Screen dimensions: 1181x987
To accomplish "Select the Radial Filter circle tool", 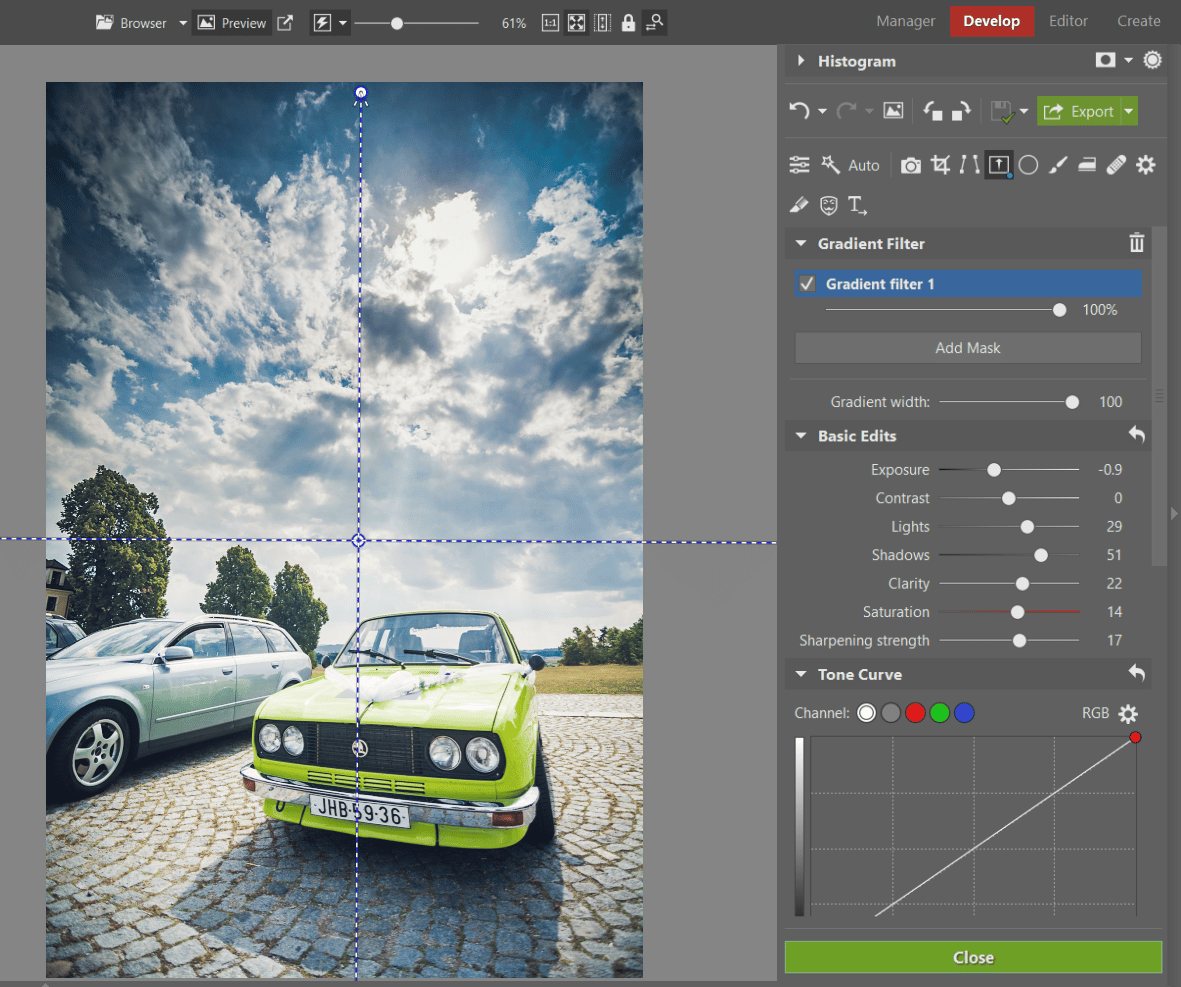I will (1028, 165).
